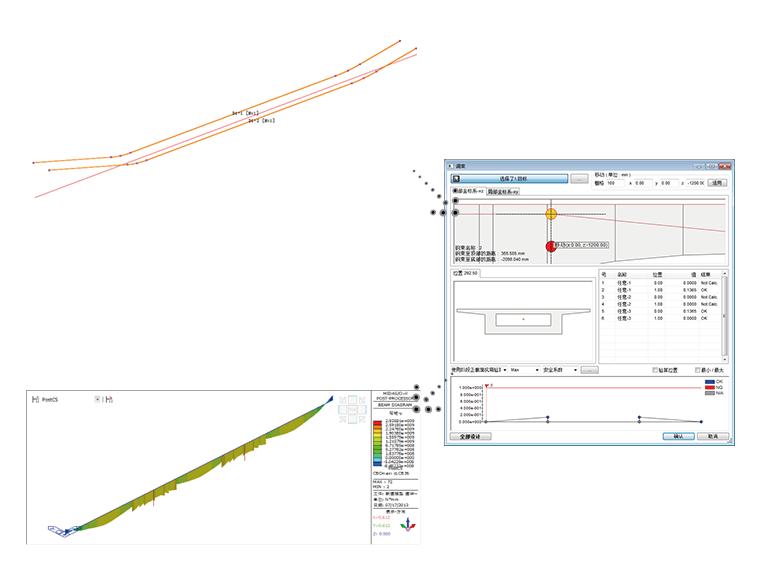Select row 6 in the results table
760x577 pixels.
[660, 319]
